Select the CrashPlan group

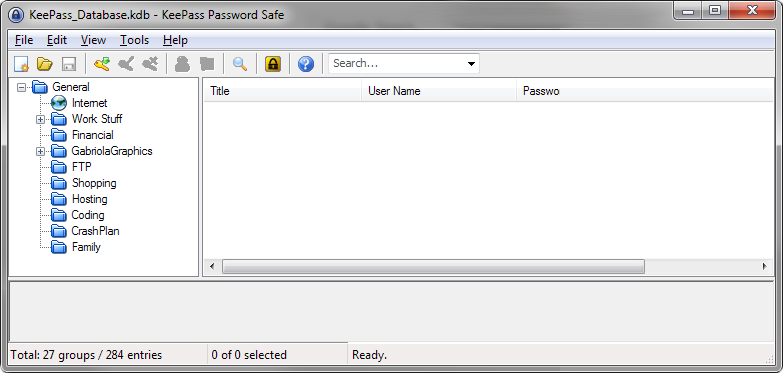95,231
